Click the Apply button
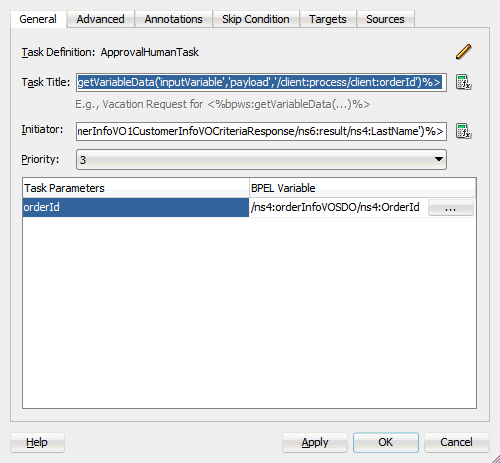This screenshot has height=463, width=500. pyautogui.click(x=315, y=442)
